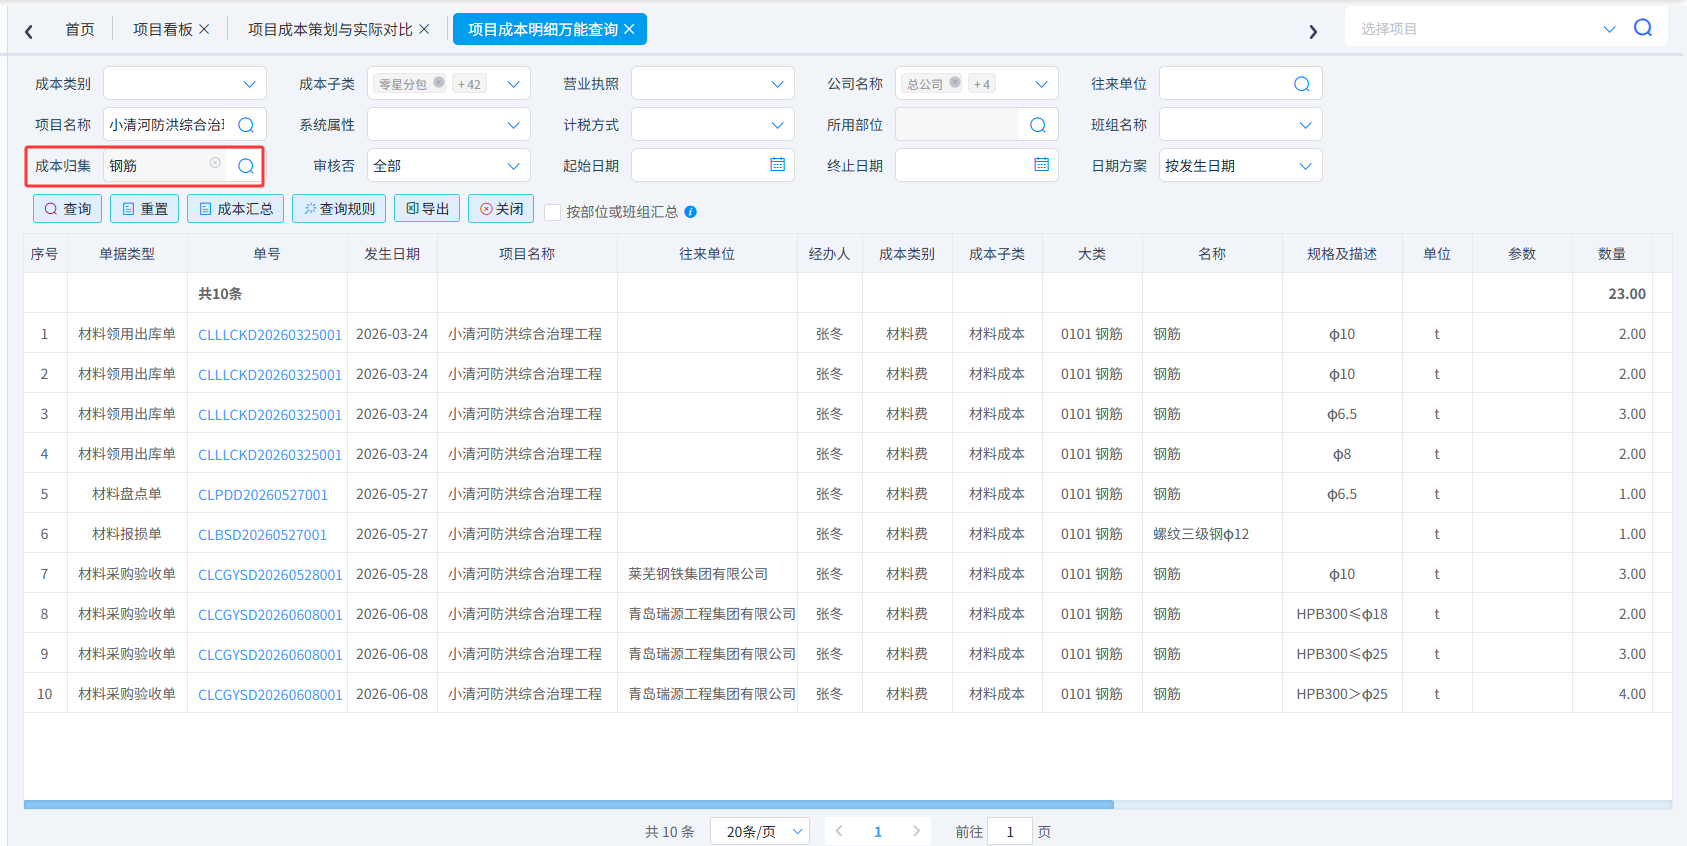Click info icon next to 按部位或班组汇总
The height and width of the screenshot is (846, 1687).
coord(691,212)
